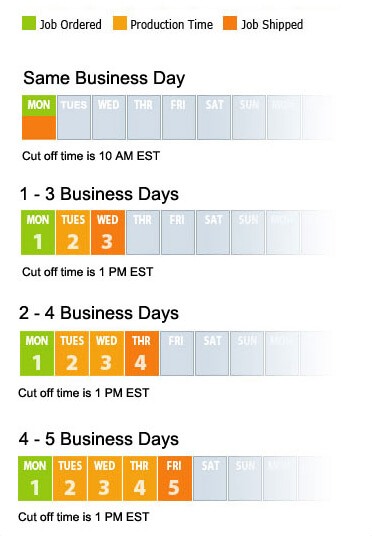Image resolution: width=372 pixels, height=537 pixels.
Task: Click the 4 - 5 Business Days heading
Action: 99,439
